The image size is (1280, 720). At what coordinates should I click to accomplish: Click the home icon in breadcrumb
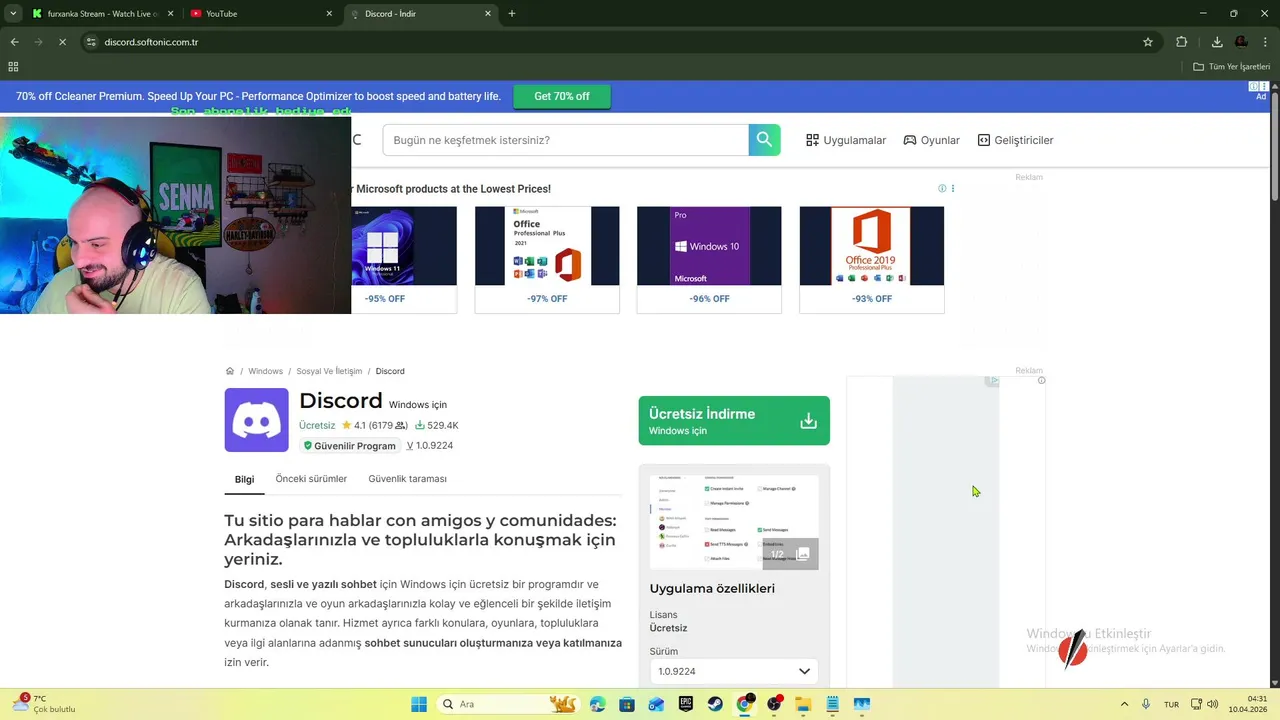pos(230,371)
